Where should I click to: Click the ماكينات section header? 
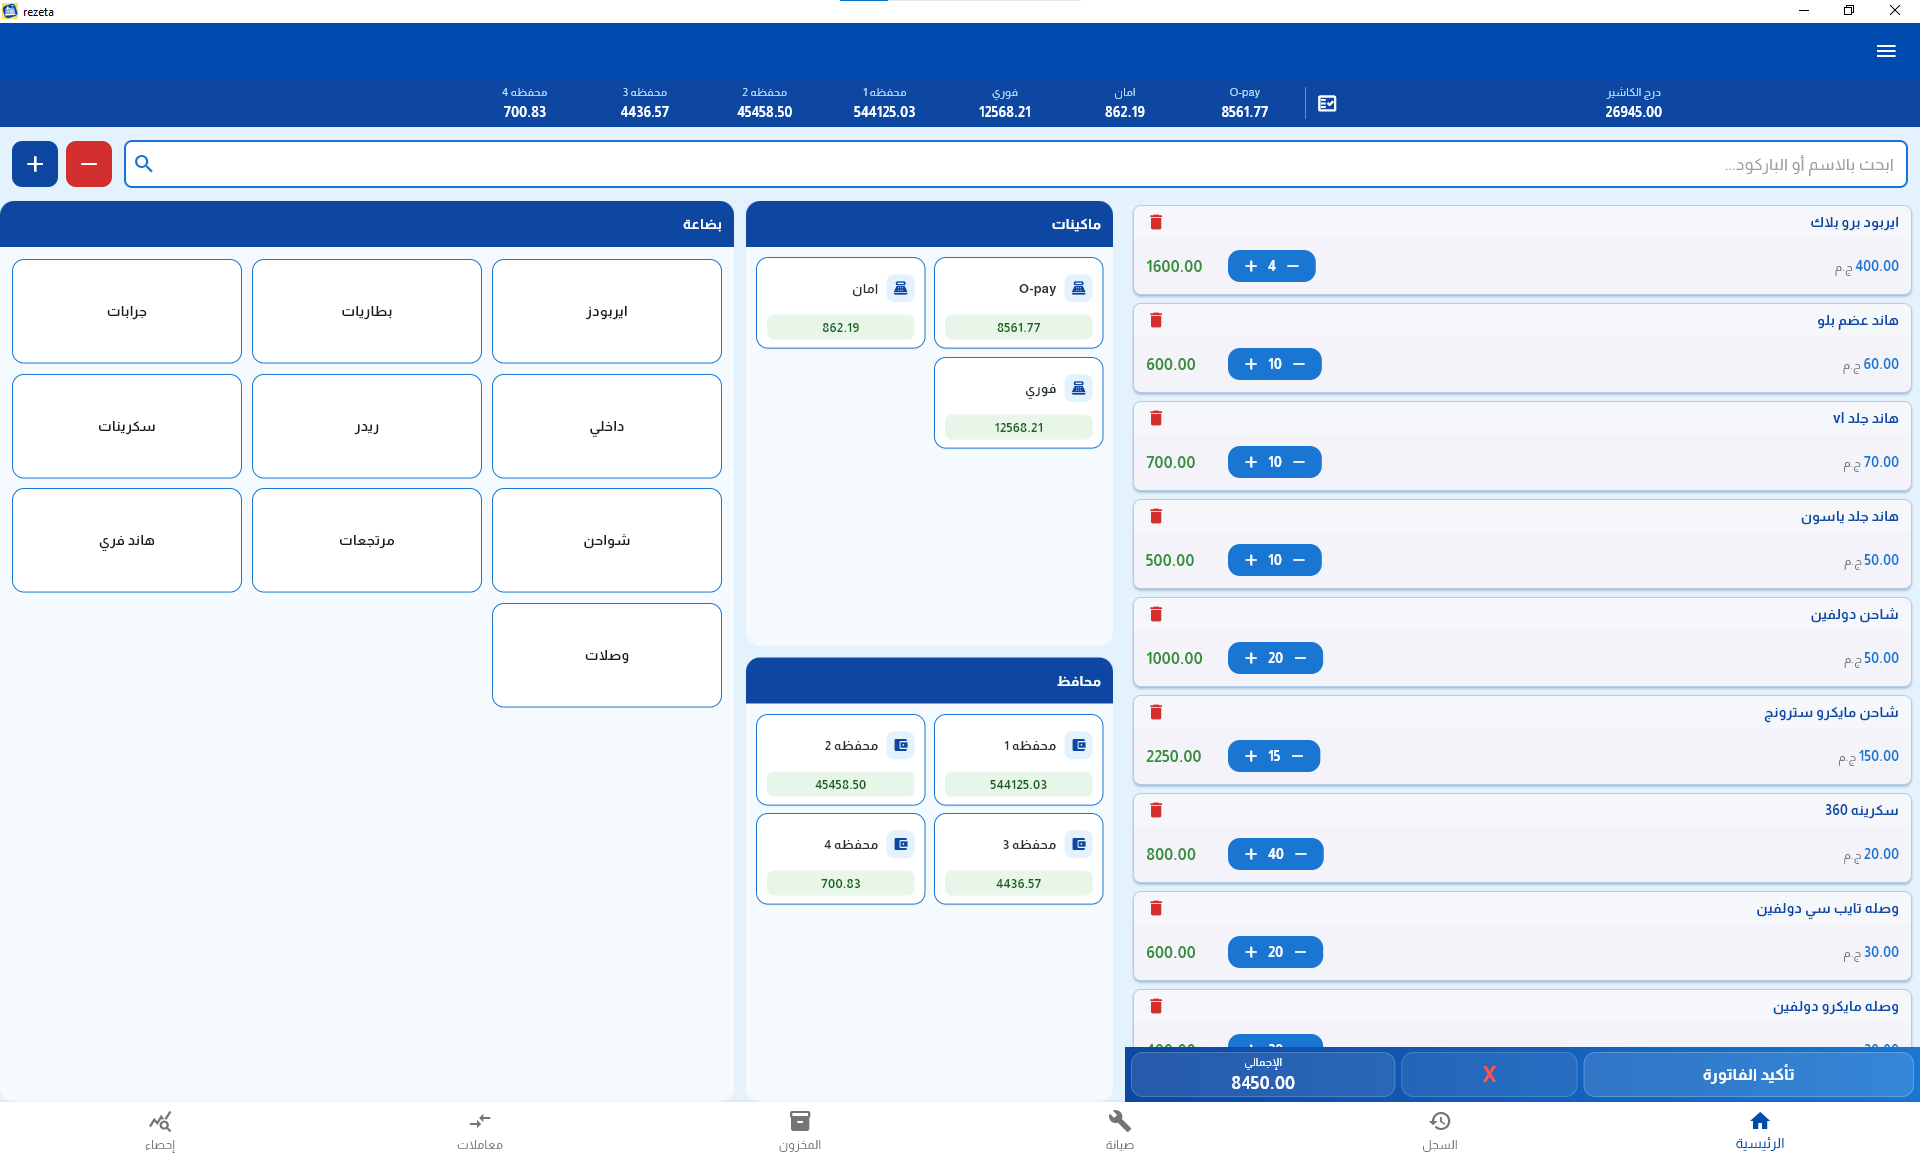pos(929,224)
